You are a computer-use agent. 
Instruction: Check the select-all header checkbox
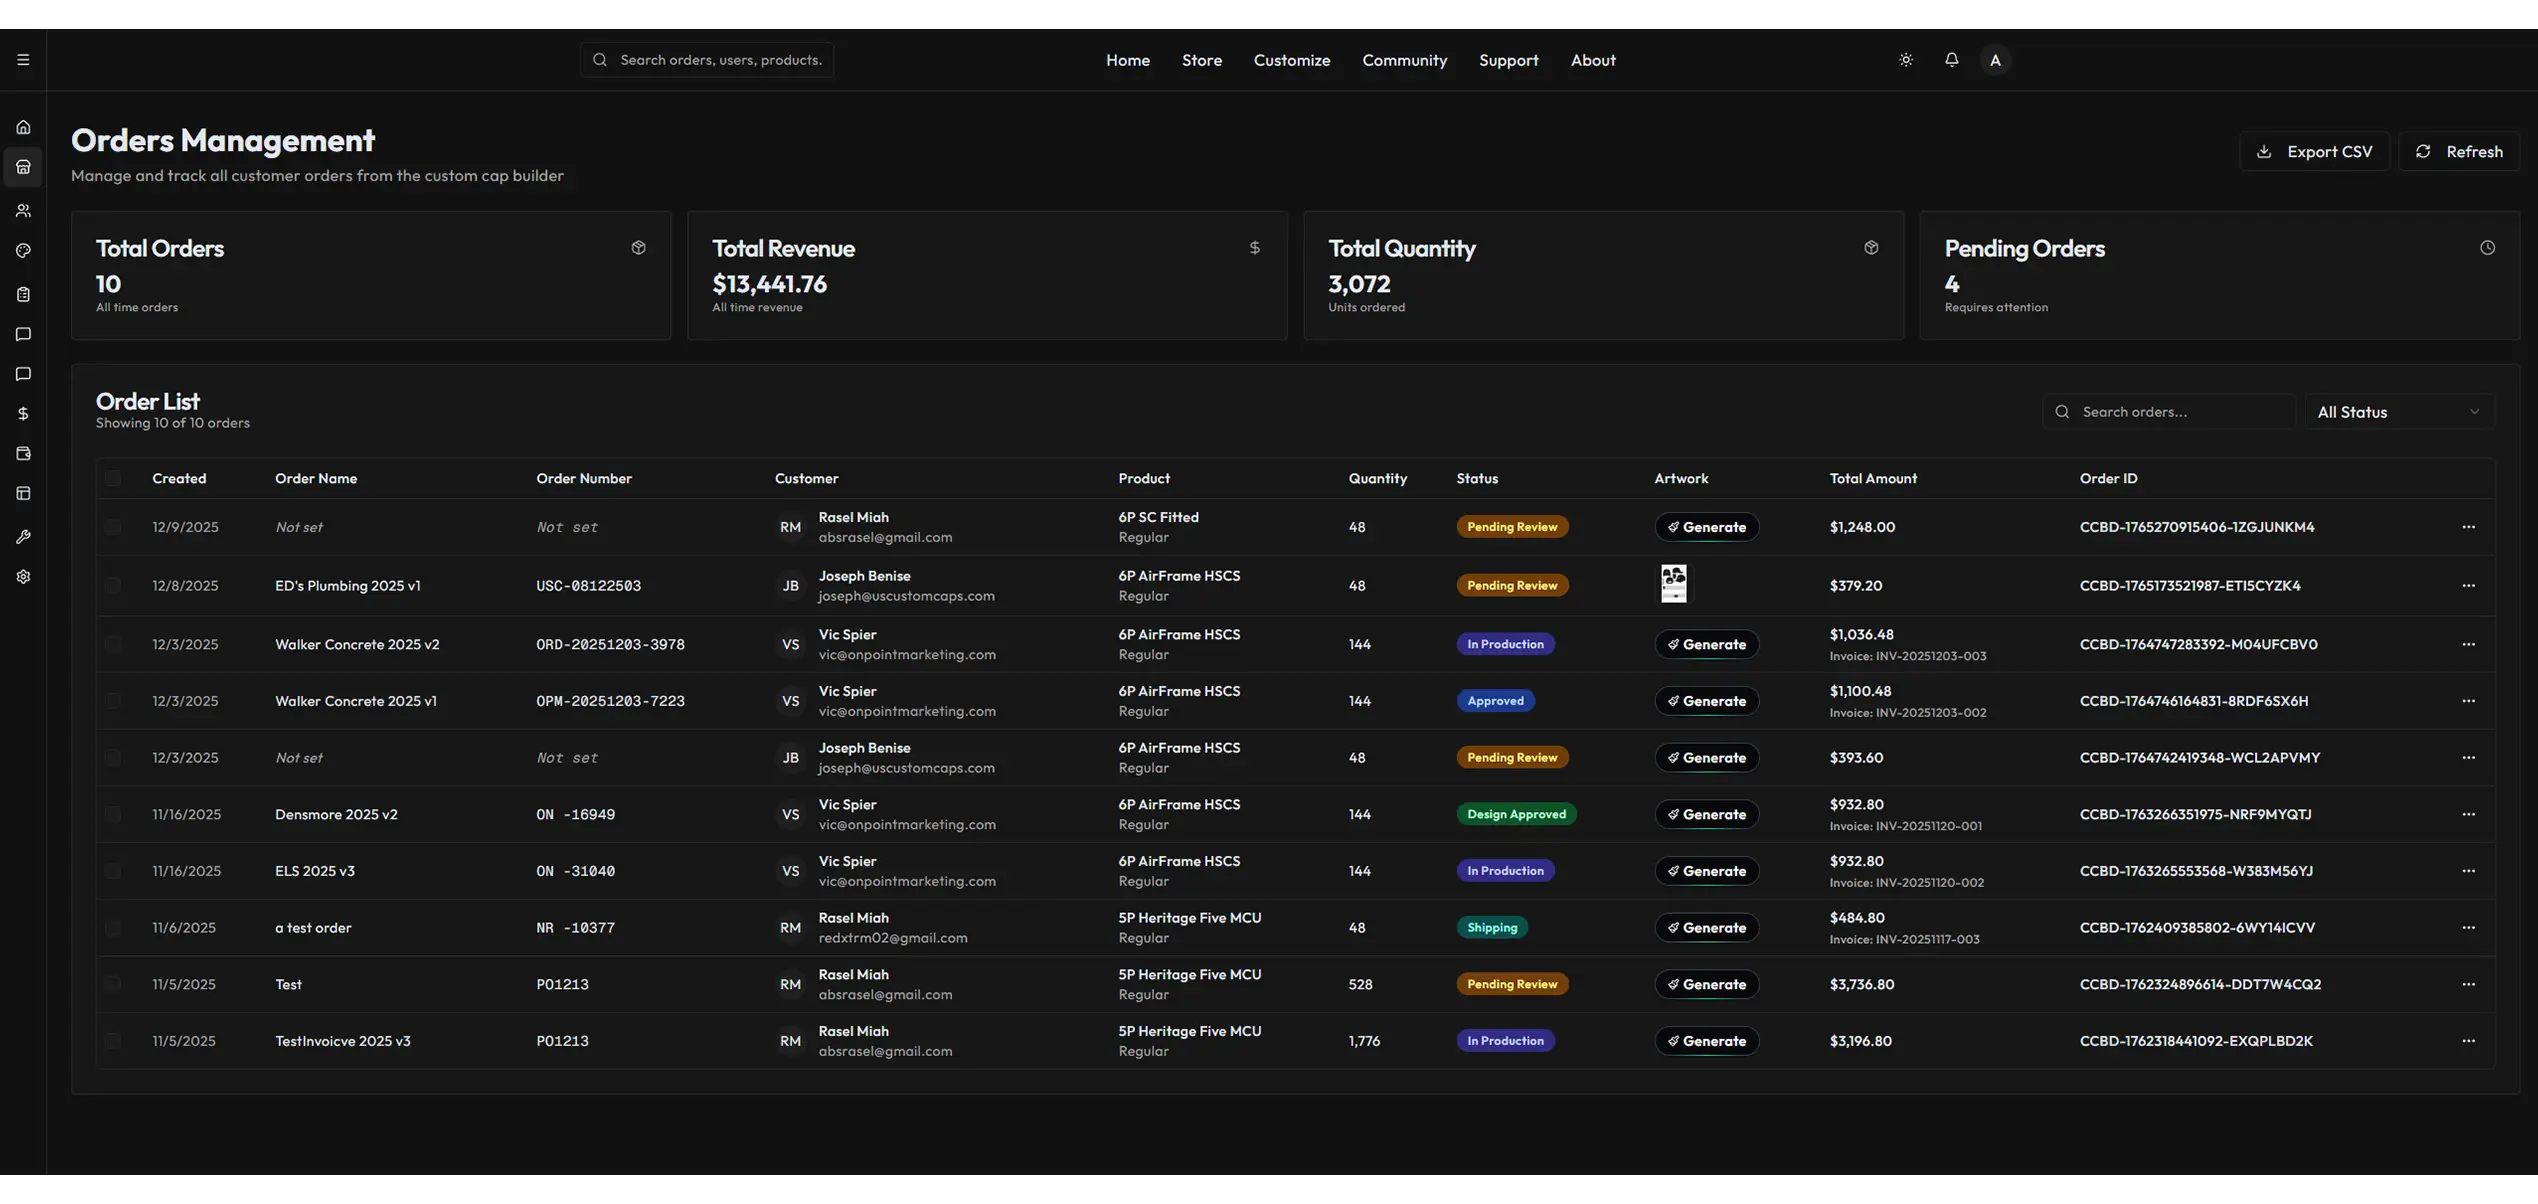(113, 479)
